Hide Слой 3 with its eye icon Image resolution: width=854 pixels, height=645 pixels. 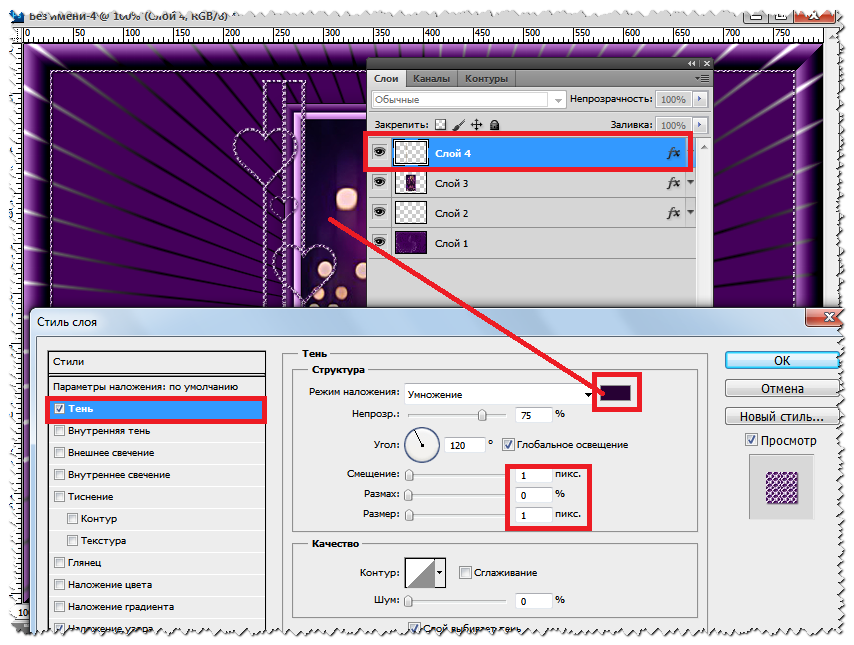pyautogui.click(x=380, y=182)
